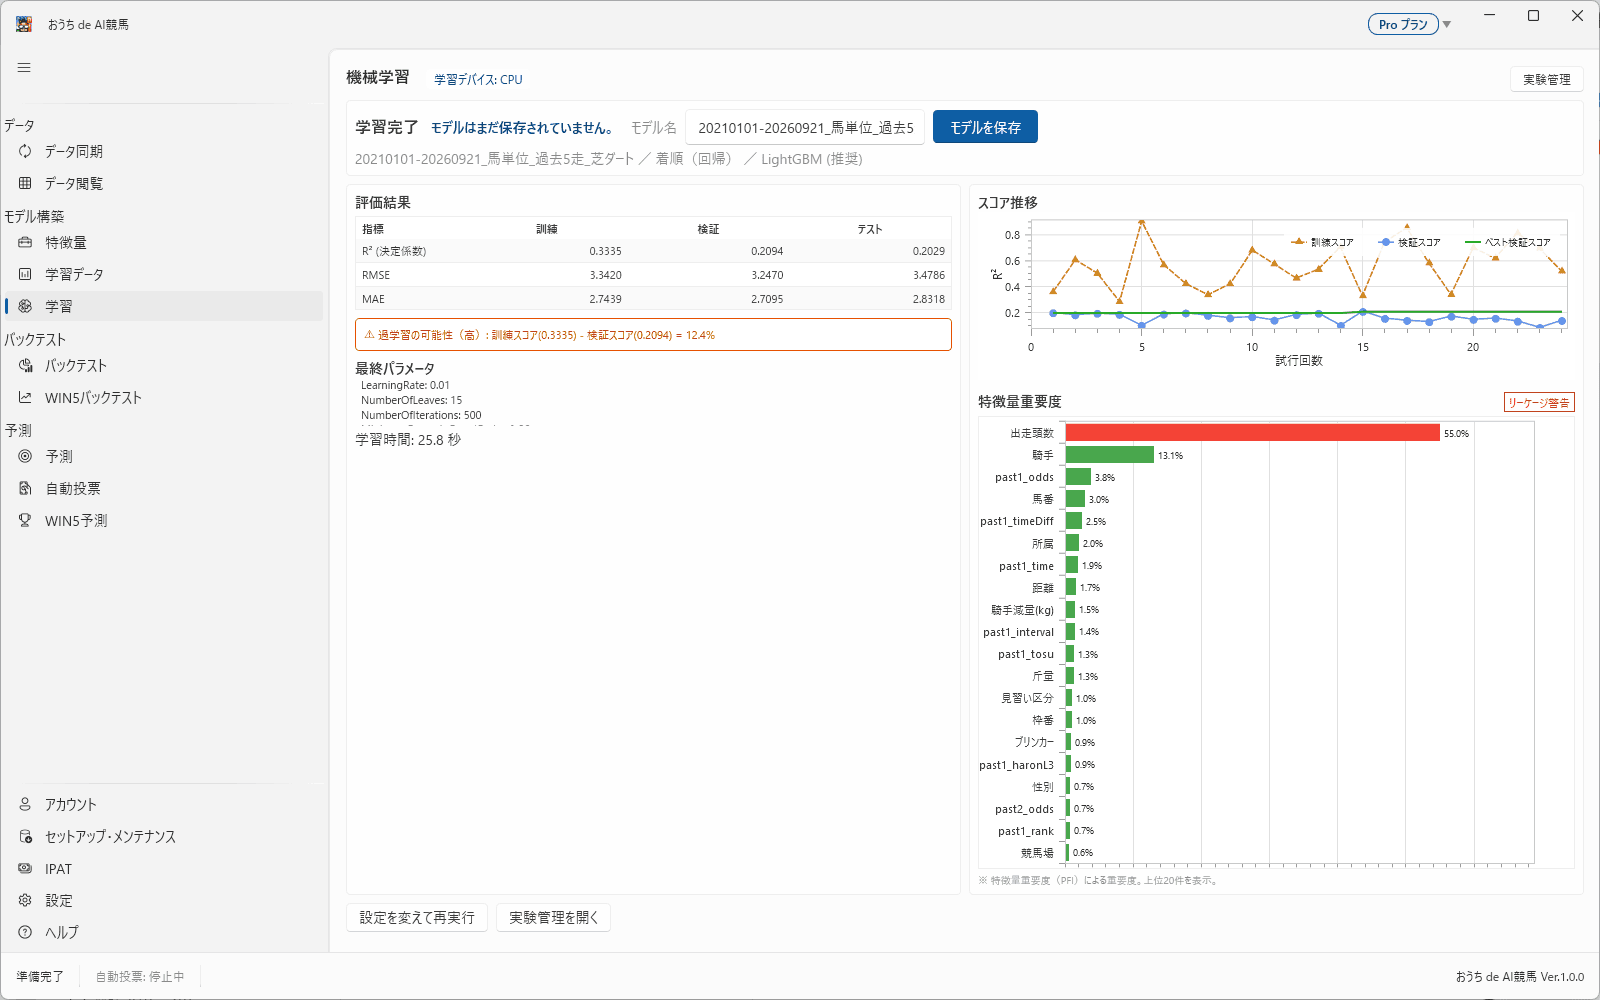Select the 学習データ icon

click(x=25, y=274)
